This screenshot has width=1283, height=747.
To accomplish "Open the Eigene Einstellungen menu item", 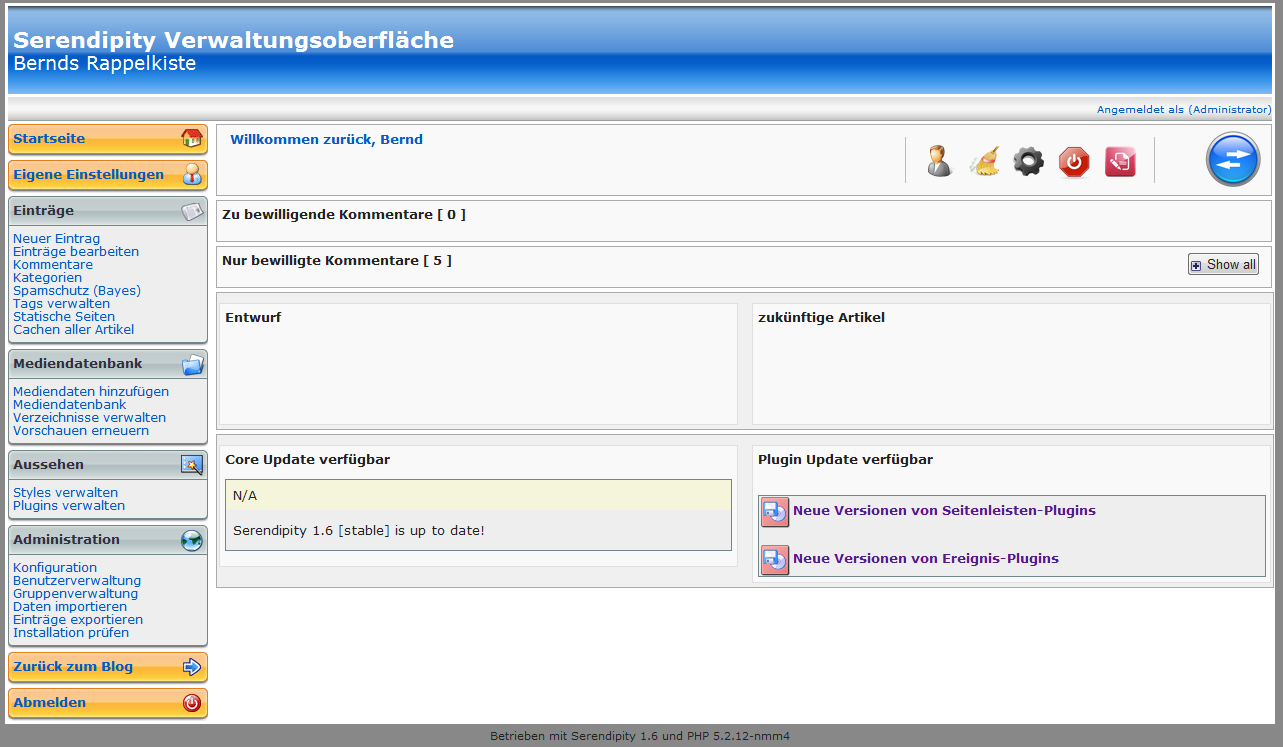I will click(x=88, y=175).
